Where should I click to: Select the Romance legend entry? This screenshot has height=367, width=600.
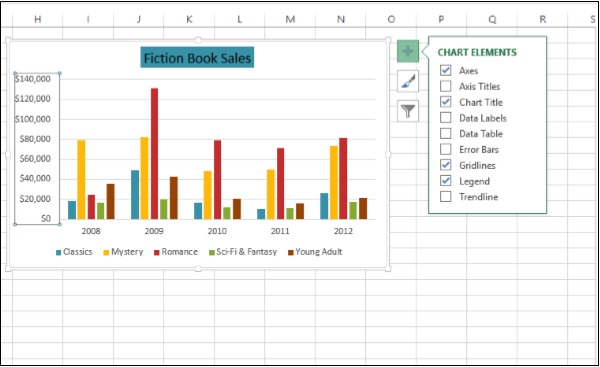click(x=176, y=252)
